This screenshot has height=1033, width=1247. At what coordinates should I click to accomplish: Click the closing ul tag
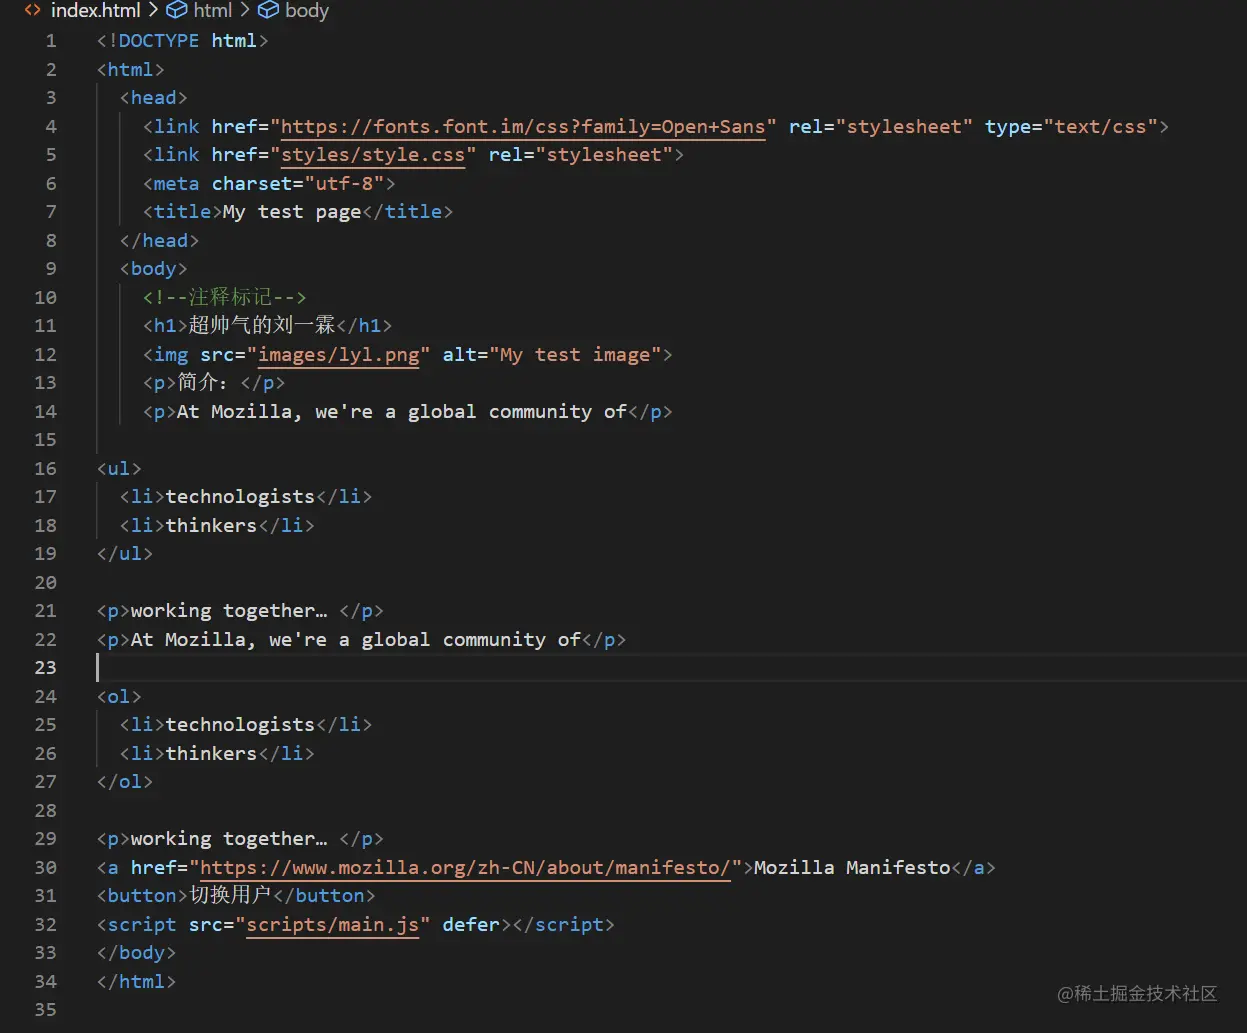(125, 554)
